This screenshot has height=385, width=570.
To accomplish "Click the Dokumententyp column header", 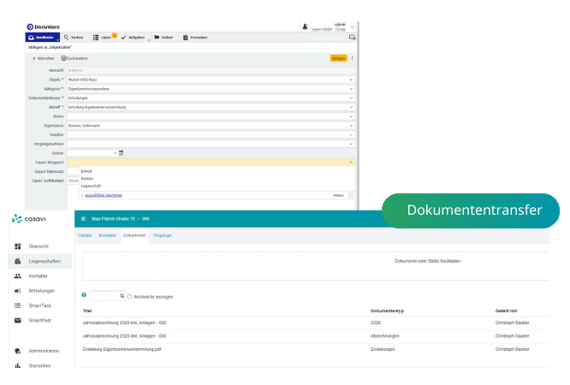I will click(387, 311).
